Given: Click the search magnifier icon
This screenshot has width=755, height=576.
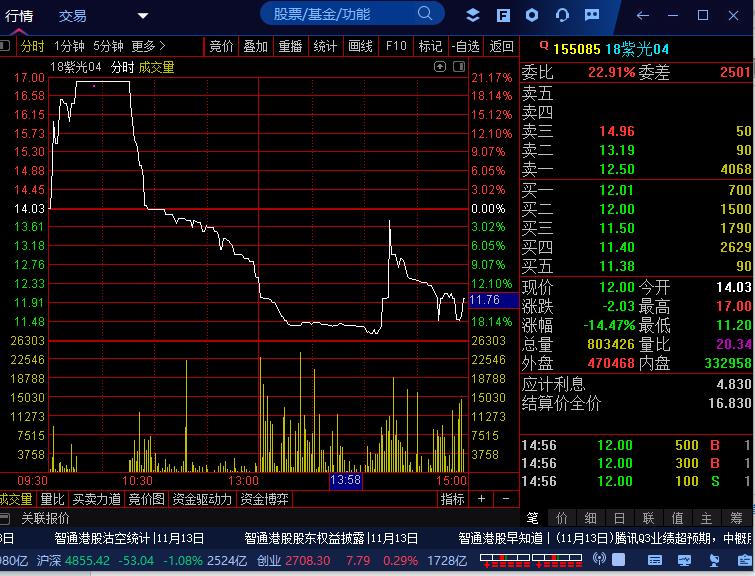Looking at the screenshot, I should click(425, 13).
